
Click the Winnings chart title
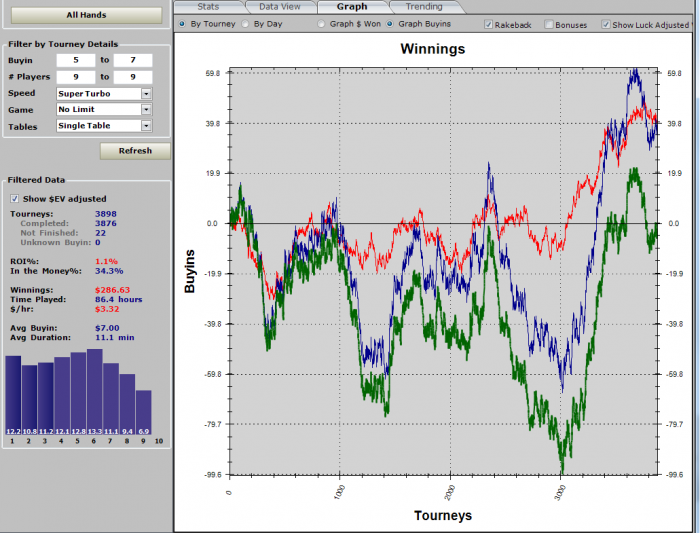pos(433,49)
